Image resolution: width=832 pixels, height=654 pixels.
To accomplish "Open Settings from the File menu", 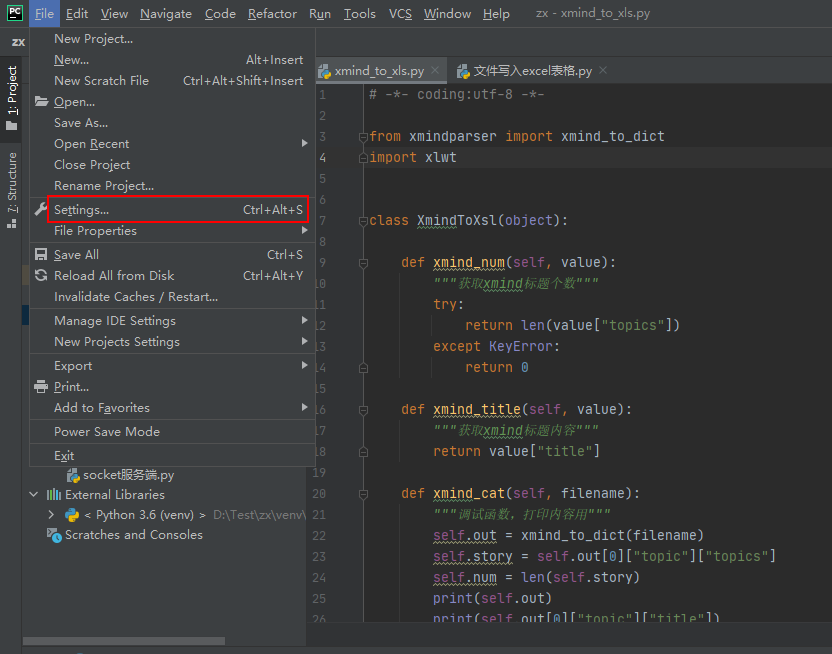I will 80,210.
